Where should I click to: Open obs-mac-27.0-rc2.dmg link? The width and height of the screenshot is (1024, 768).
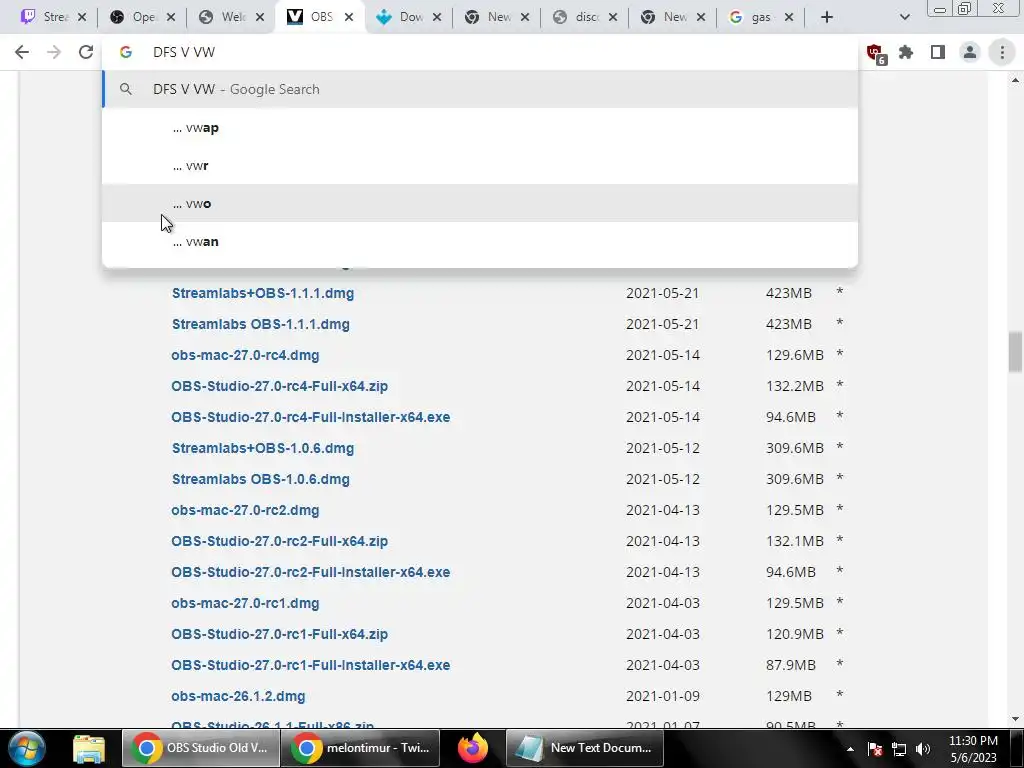(245, 510)
